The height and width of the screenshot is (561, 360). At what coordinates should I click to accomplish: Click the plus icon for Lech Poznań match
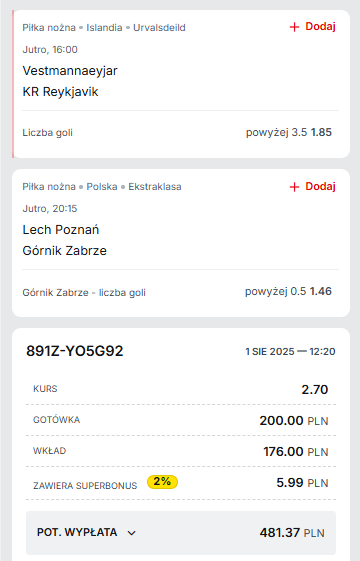294,187
